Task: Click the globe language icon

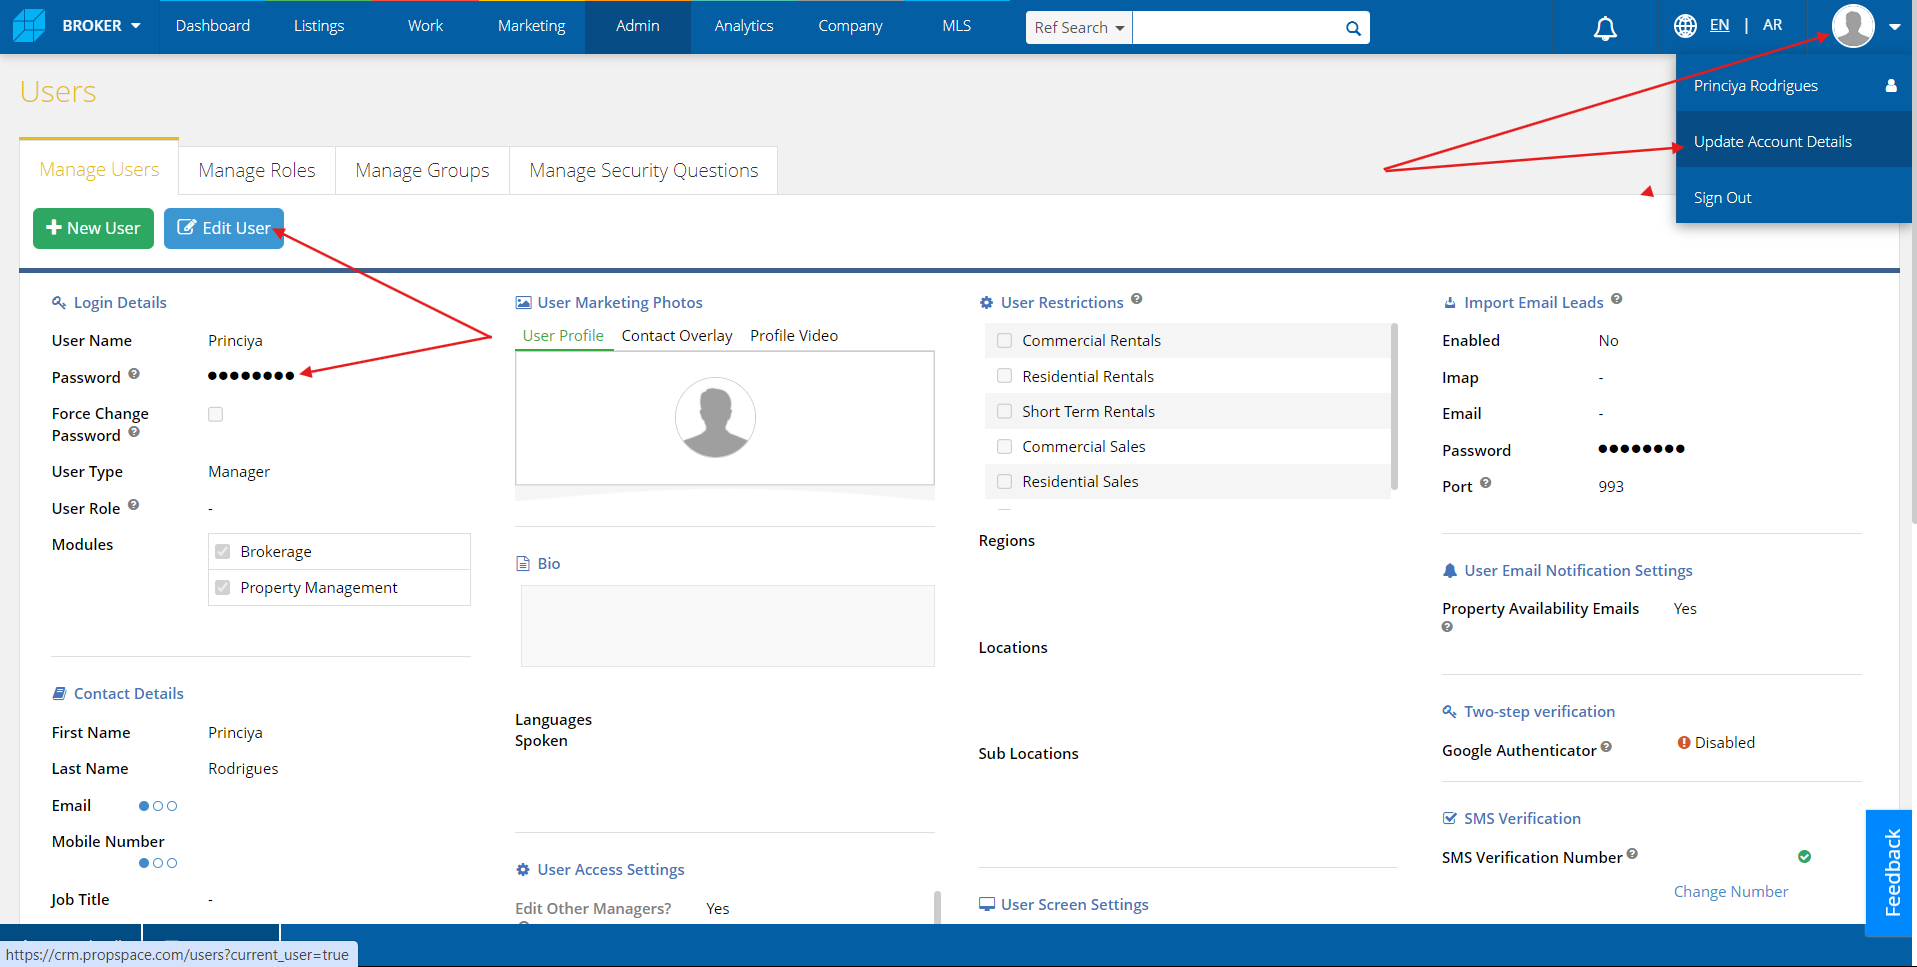Action: pyautogui.click(x=1685, y=26)
